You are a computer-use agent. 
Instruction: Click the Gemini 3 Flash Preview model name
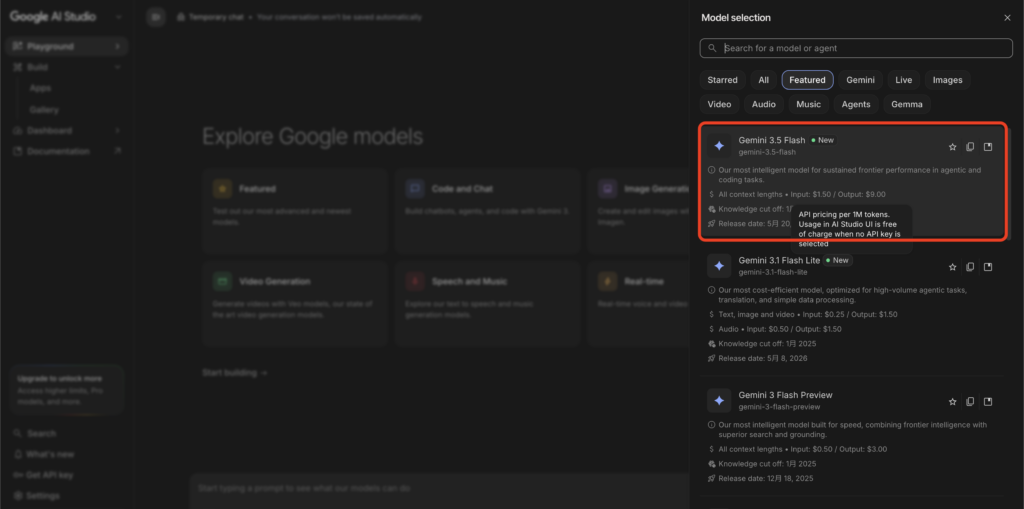pyautogui.click(x=786, y=395)
